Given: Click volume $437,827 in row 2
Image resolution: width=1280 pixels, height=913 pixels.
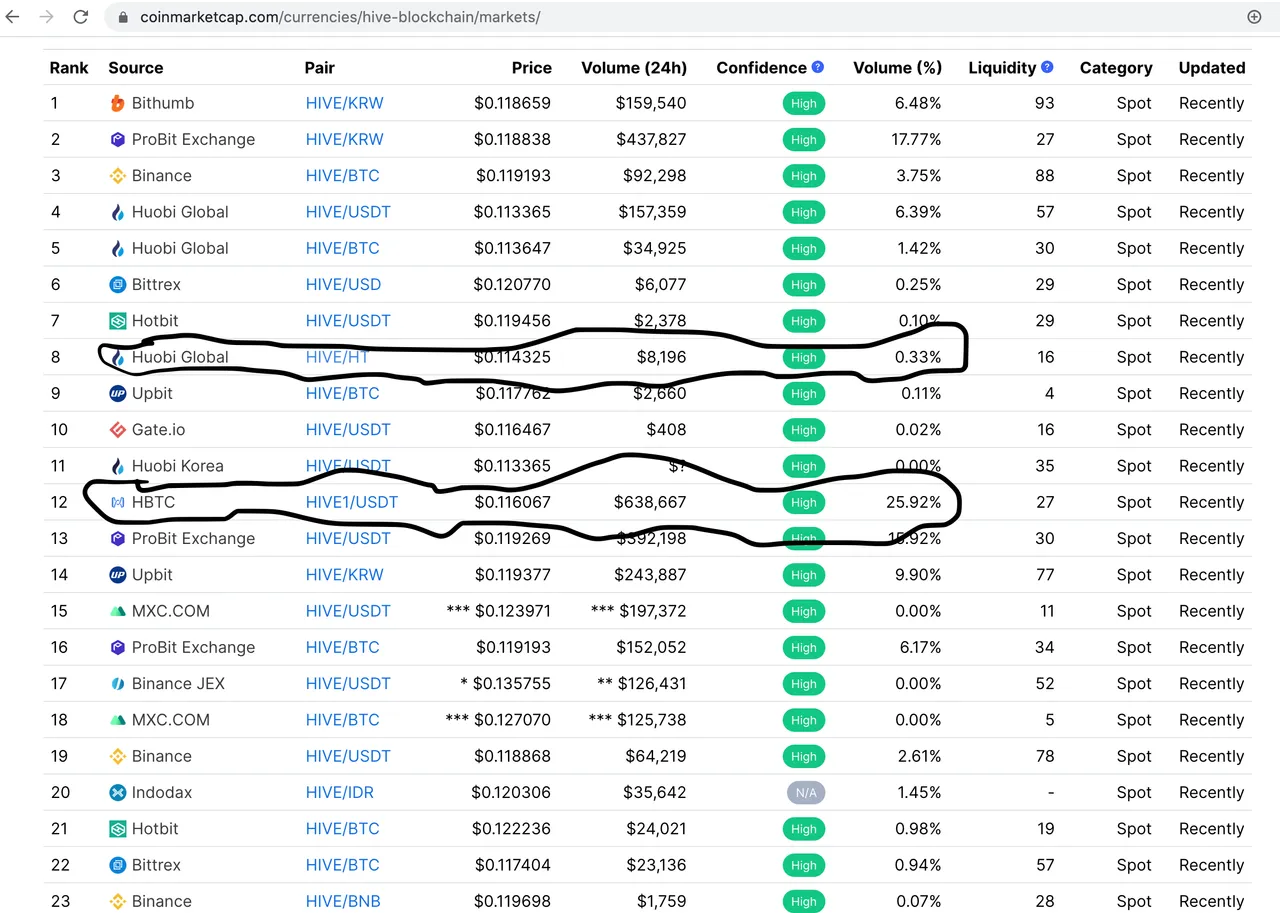Looking at the screenshot, I should 651,139.
